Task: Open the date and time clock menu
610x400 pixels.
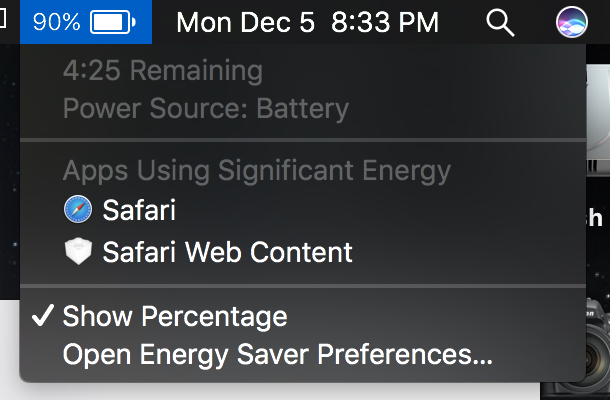Action: (307, 22)
